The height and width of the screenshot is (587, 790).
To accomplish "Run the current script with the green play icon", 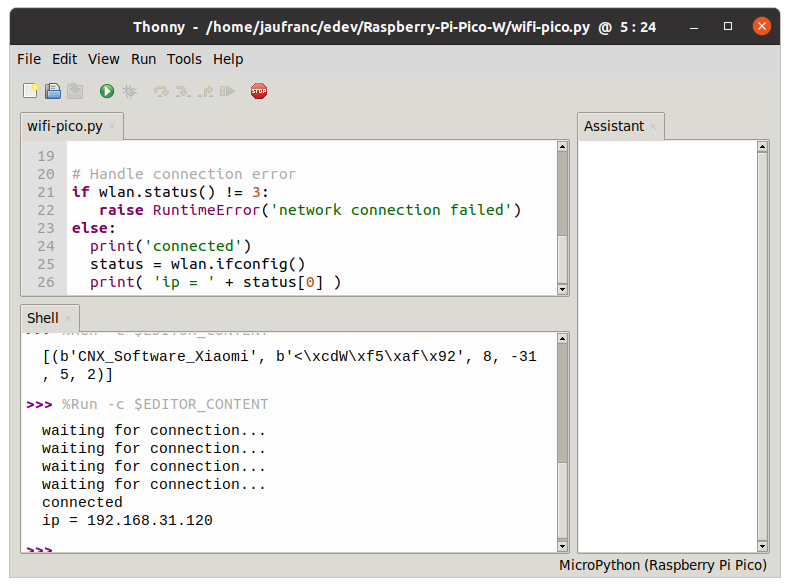I will point(107,91).
